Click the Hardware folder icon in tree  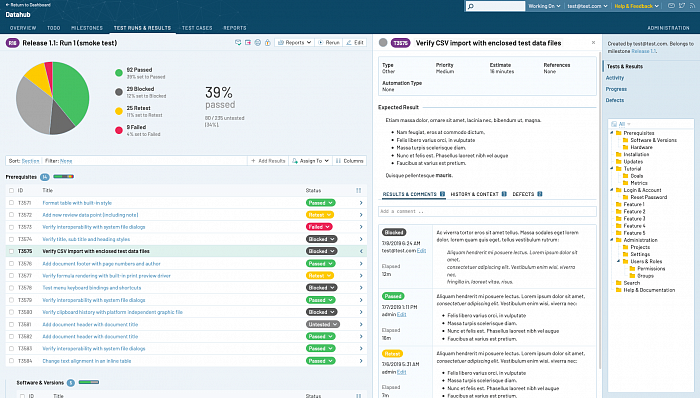pos(625,147)
